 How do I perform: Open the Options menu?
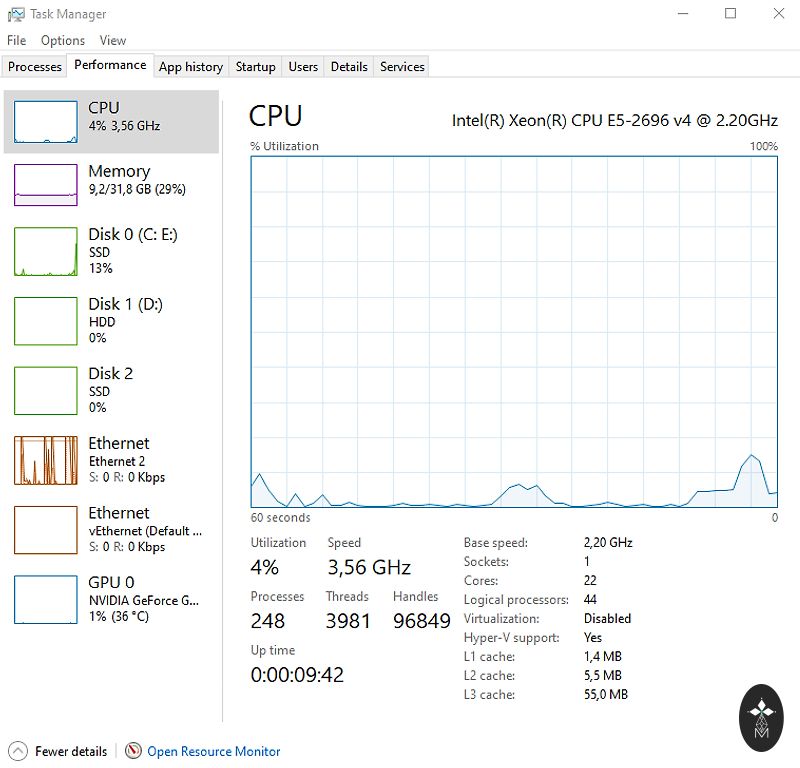click(x=62, y=41)
